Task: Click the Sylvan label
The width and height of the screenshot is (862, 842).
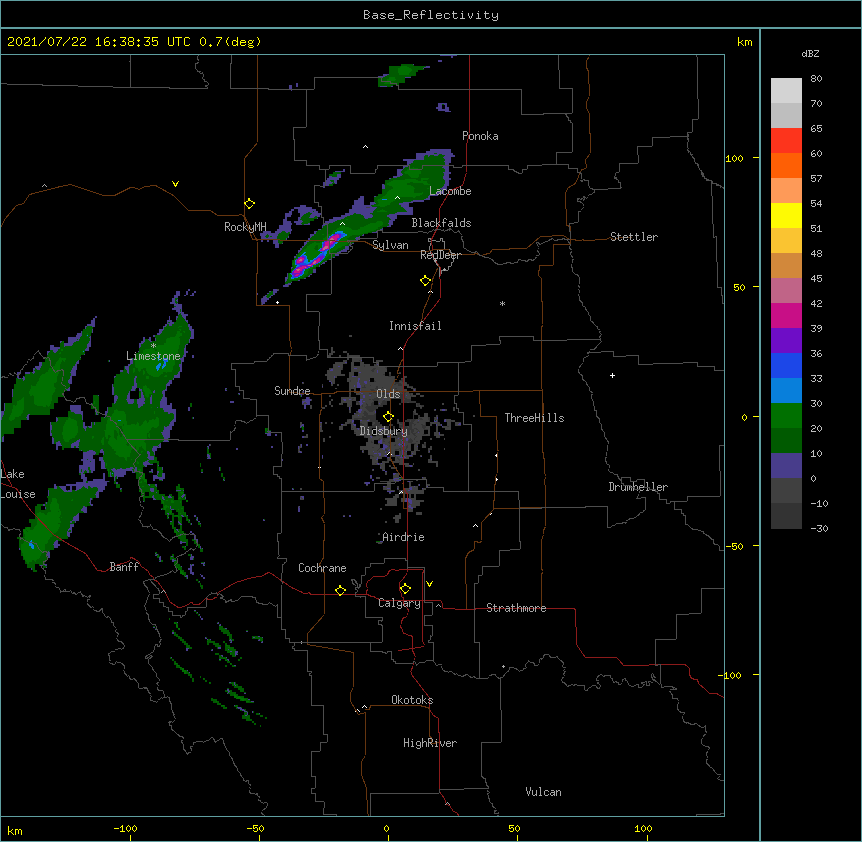Action: tap(390, 245)
